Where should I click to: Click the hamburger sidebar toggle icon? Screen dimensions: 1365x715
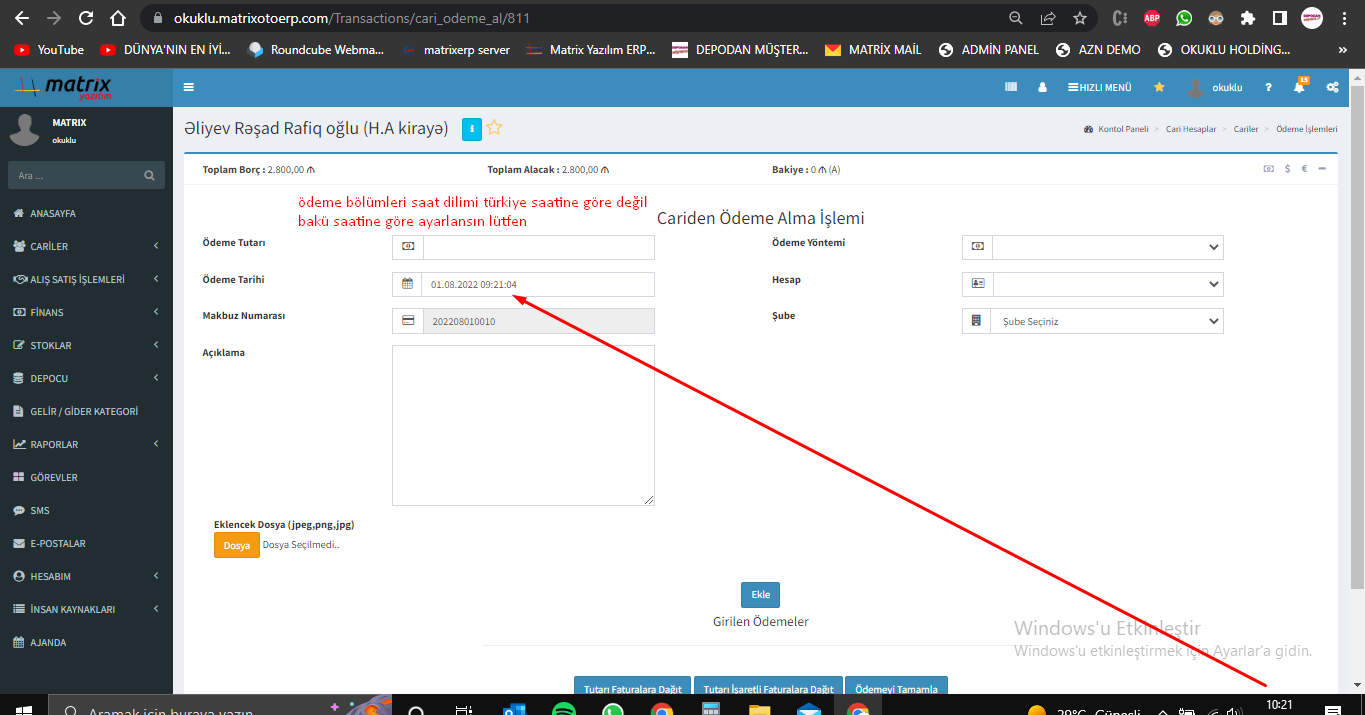pos(188,87)
